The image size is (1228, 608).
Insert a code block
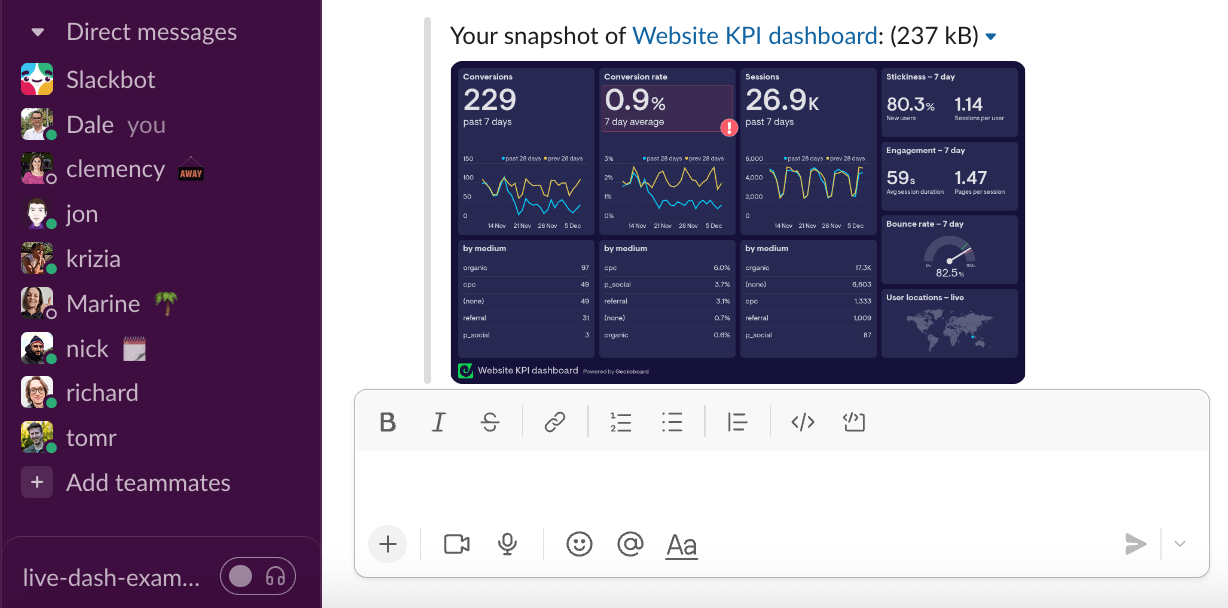tap(853, 422)
